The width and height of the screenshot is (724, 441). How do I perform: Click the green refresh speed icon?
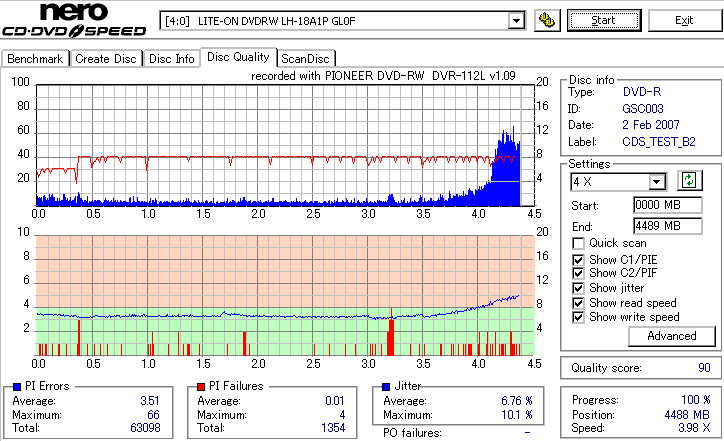(689, 181)
